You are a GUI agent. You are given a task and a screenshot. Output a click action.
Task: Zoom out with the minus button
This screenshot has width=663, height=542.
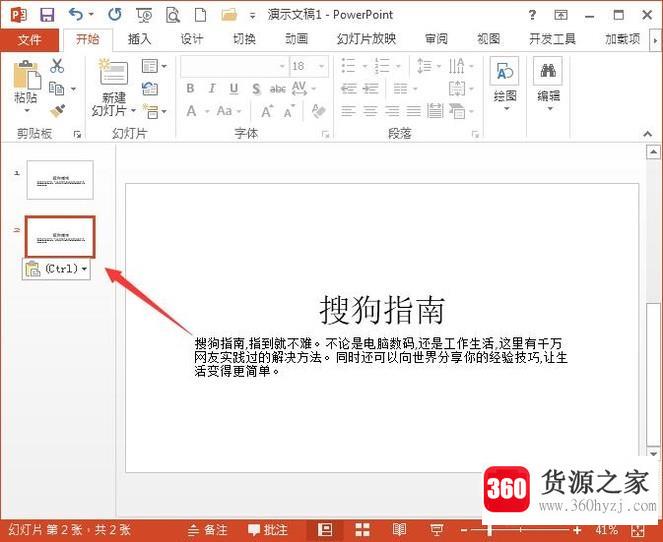pos(464,530)
